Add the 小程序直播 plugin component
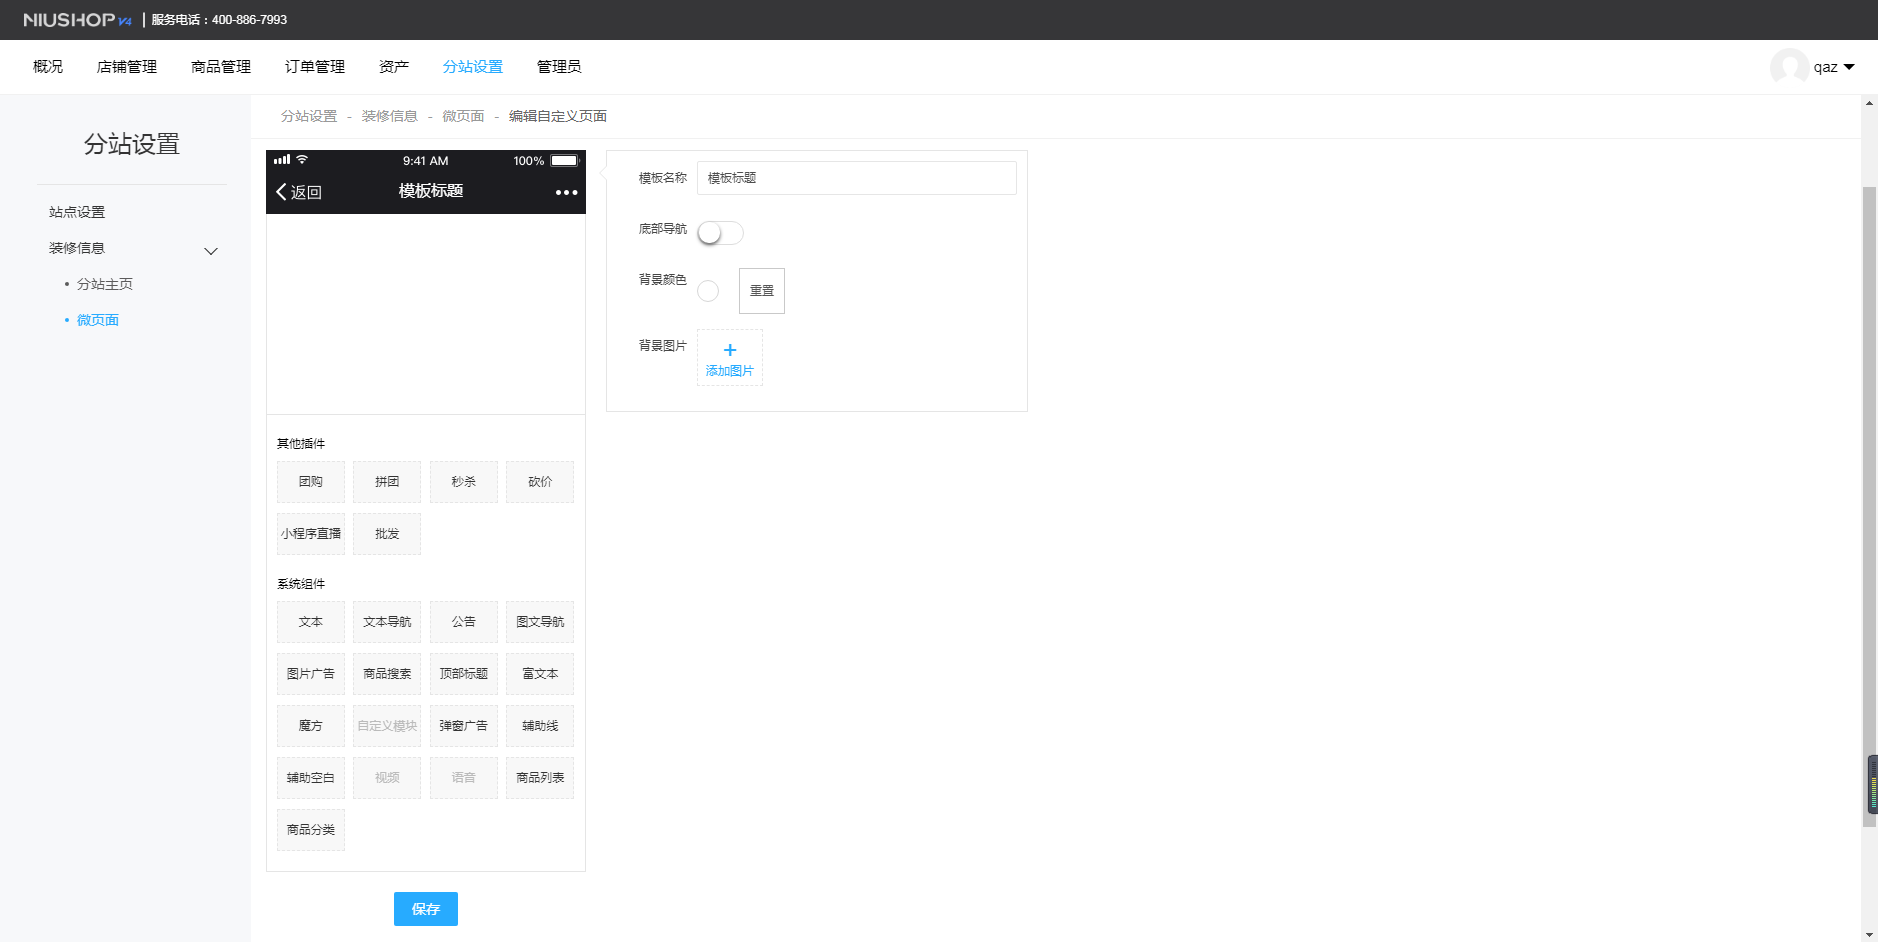The height and width of the screenshot is (942, 1878). point(311,534)
